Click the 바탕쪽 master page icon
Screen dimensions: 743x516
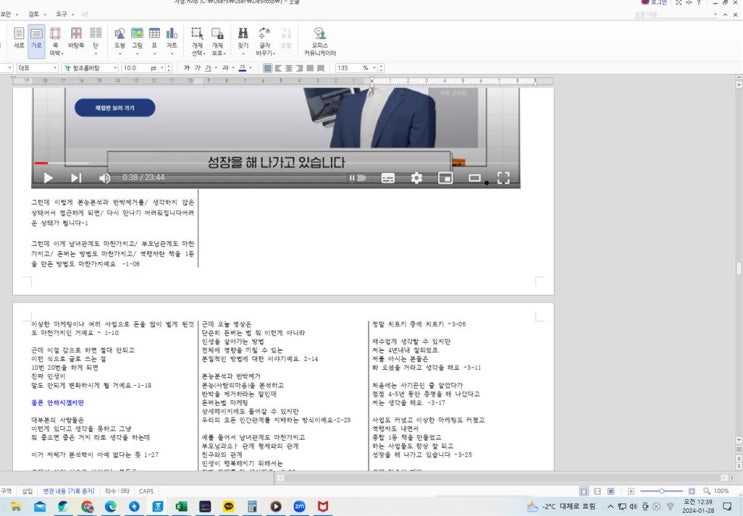coord(76,38)
